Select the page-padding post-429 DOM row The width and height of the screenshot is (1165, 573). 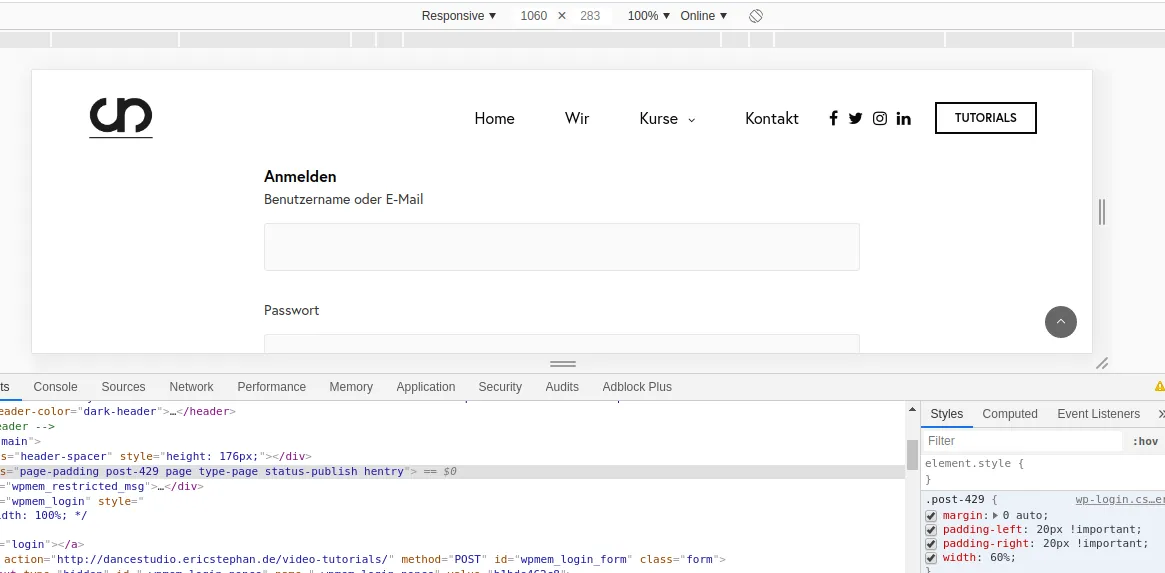[x=452, y=472]
